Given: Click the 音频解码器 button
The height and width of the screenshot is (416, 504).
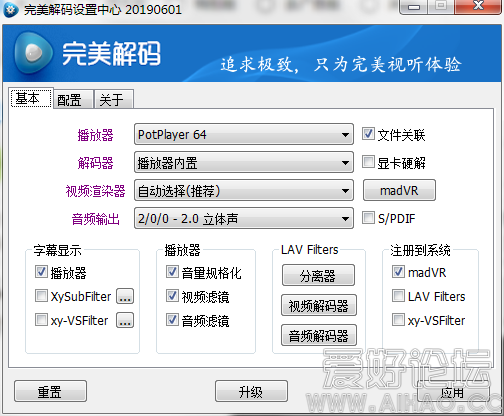Looking at the screenshot, I should 319,335.
